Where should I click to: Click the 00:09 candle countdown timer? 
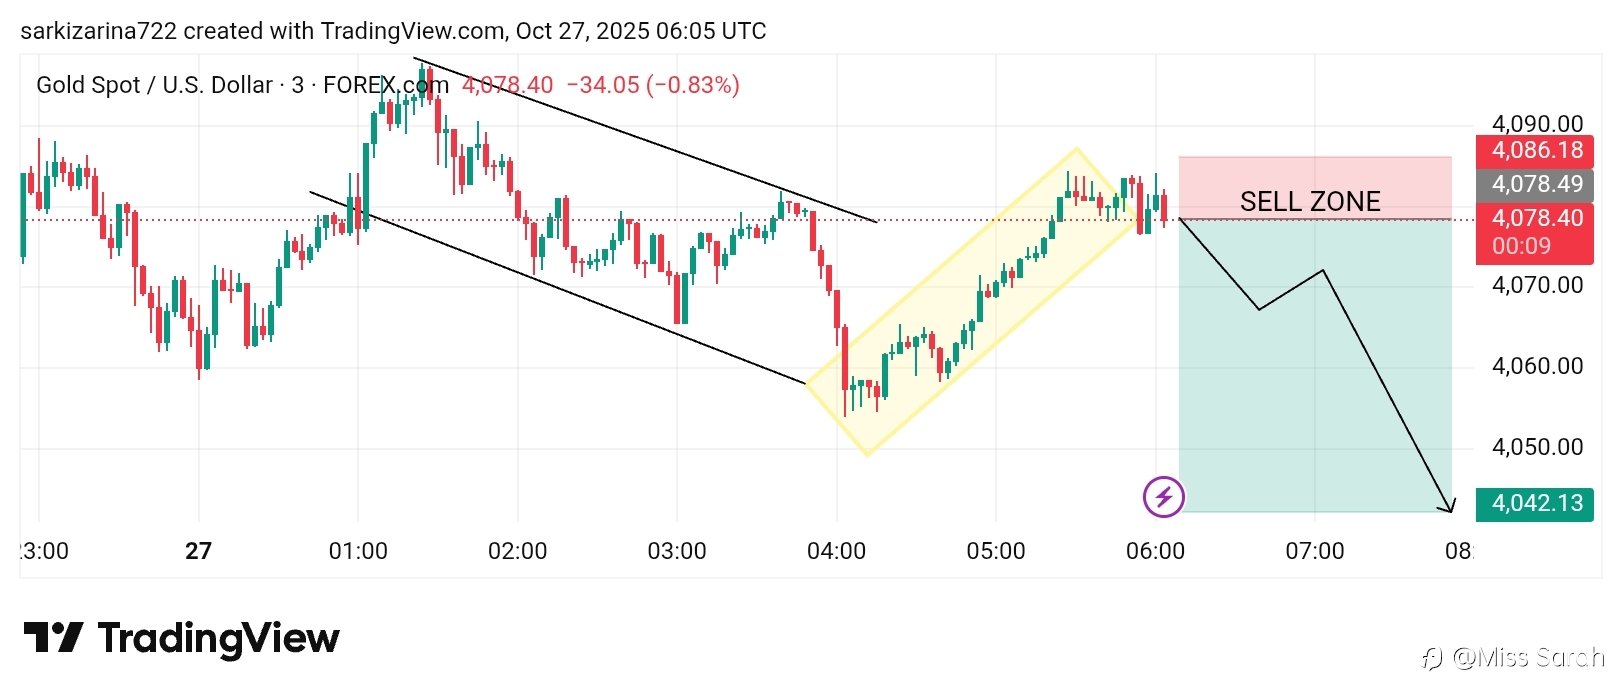(x=1521, y=247)
